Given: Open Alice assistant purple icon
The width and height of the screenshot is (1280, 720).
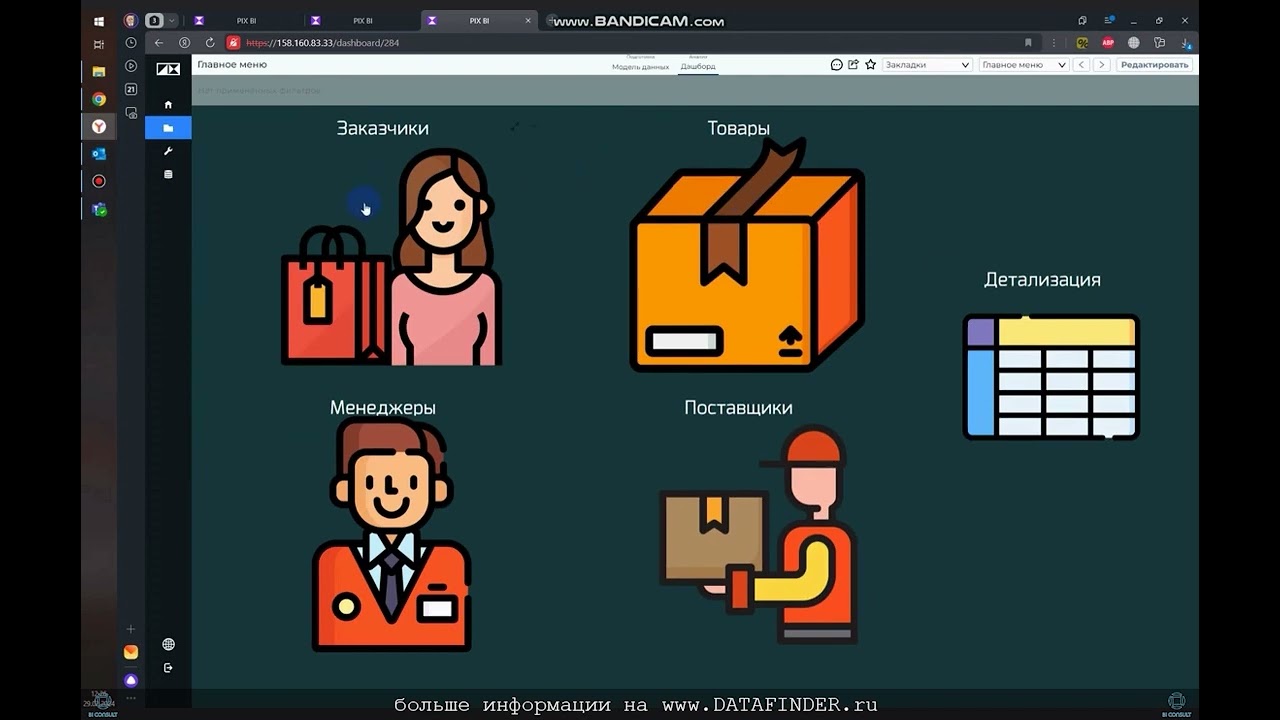Looking at the screenshot, I should click(131, 680).
